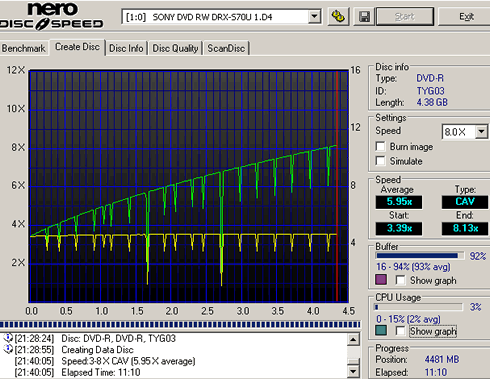Click the Exit button
The height and width of the screenshot is (379, 490).
pyautogui.click(x=466, y=16)
